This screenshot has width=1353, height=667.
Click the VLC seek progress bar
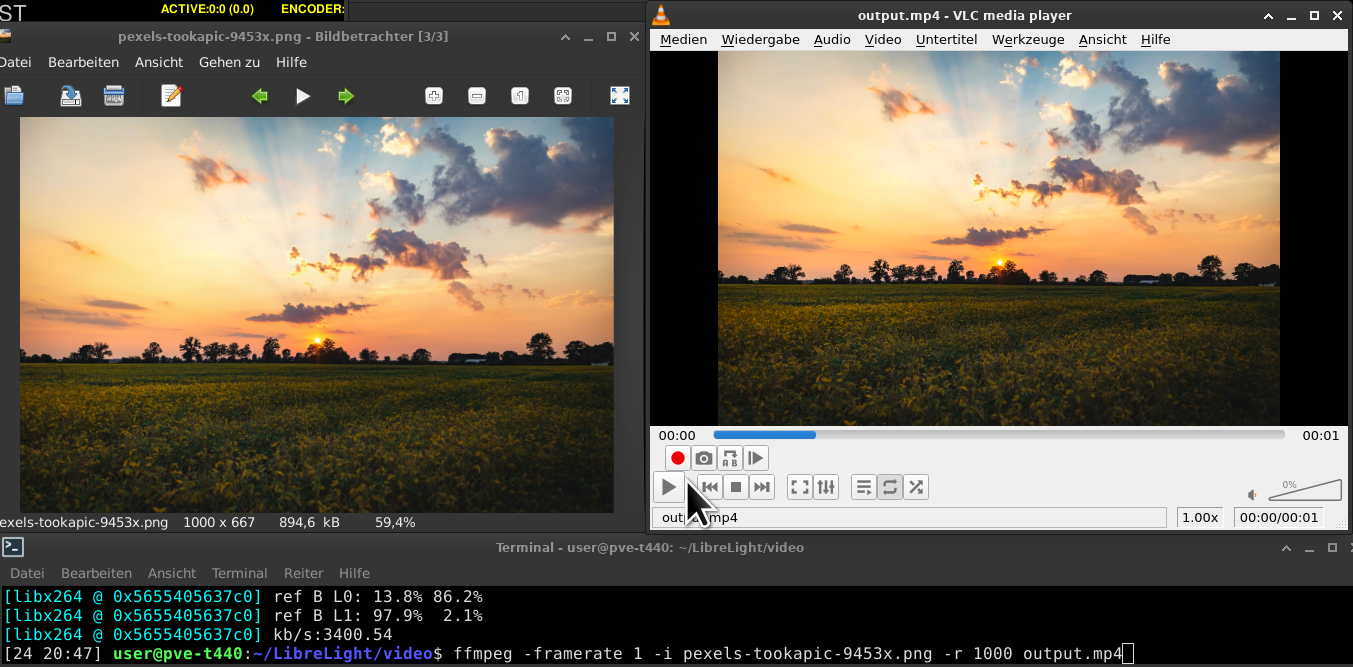[x=998, y=435]
